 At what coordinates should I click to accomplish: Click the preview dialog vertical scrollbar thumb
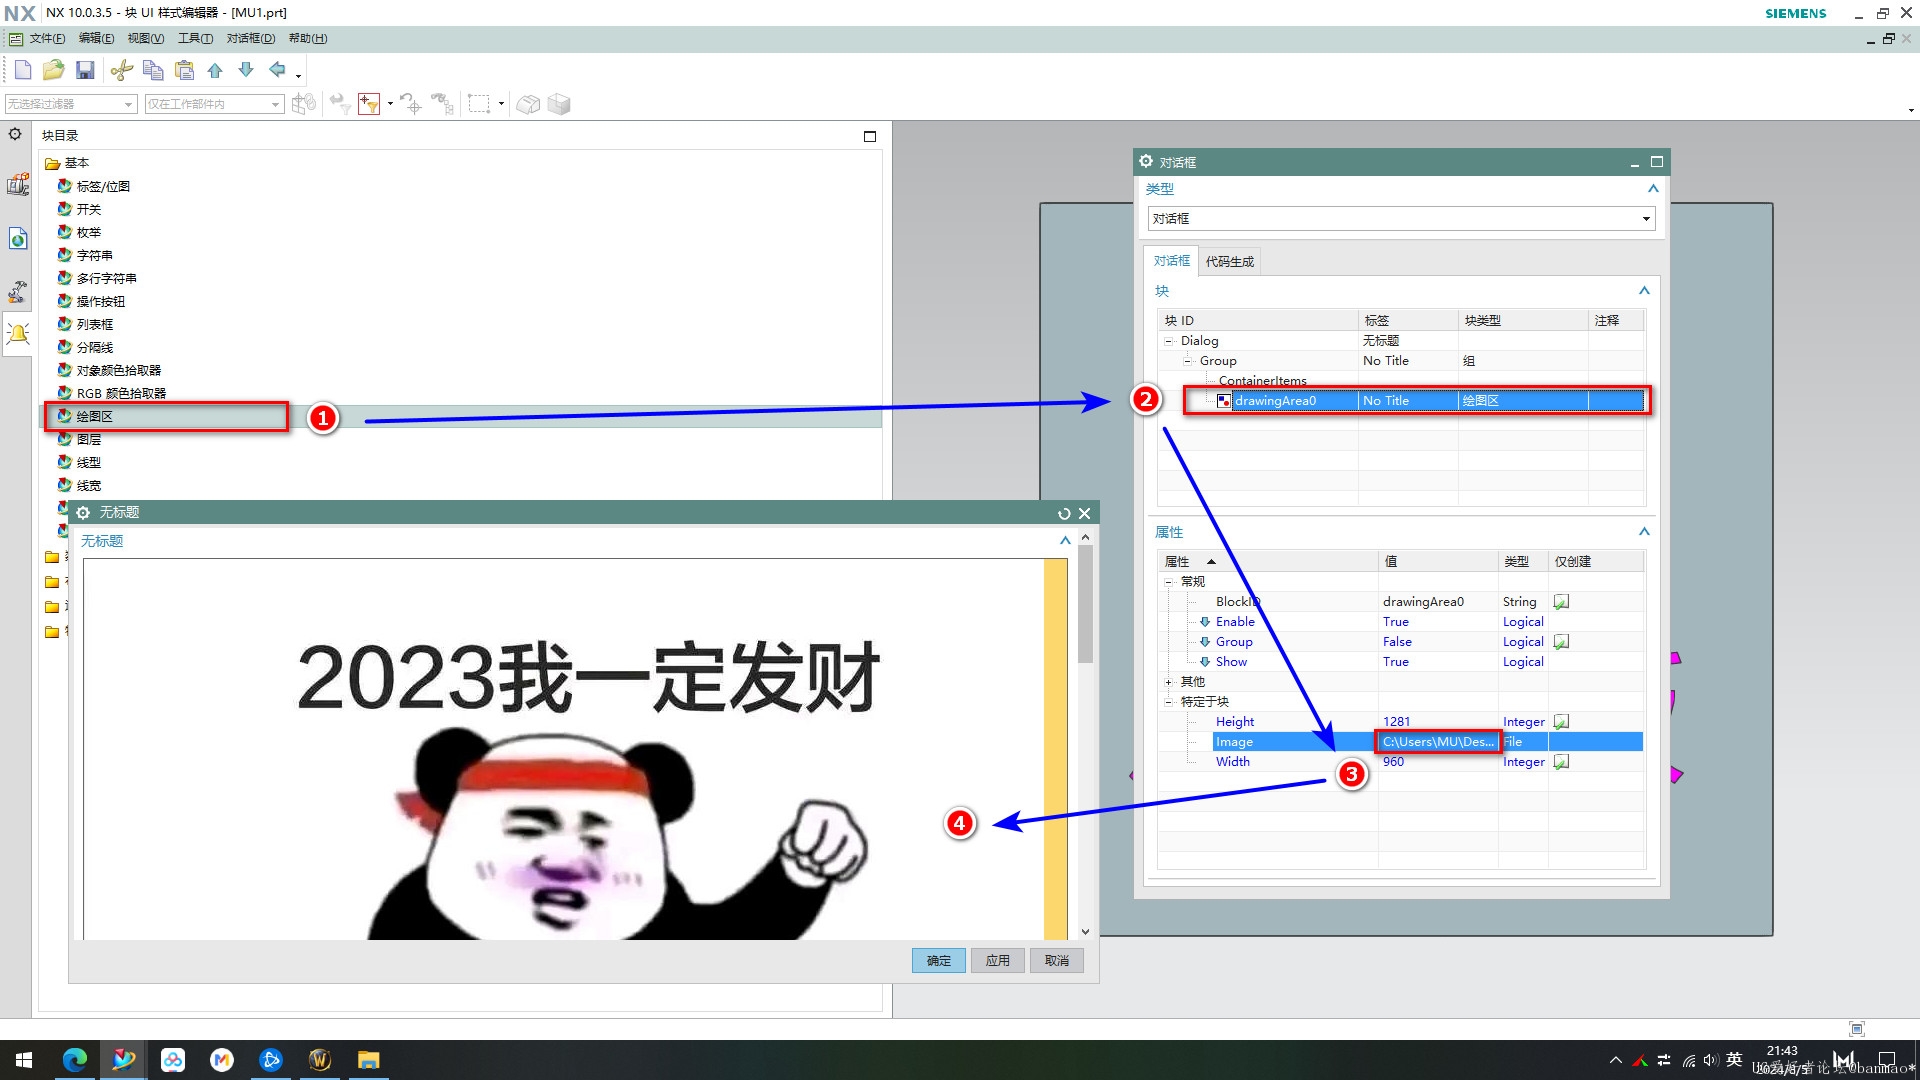(x=1085, y=604)
